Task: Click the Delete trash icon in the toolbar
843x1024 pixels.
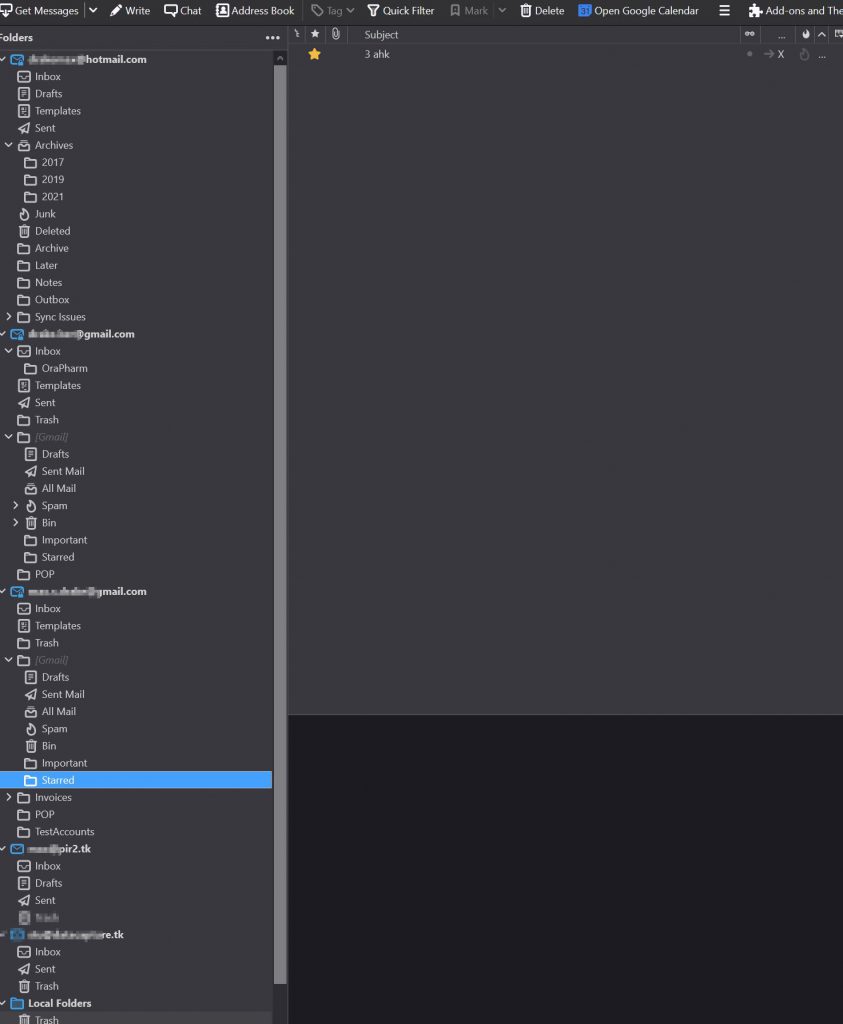Action: [x=526, y=11]
